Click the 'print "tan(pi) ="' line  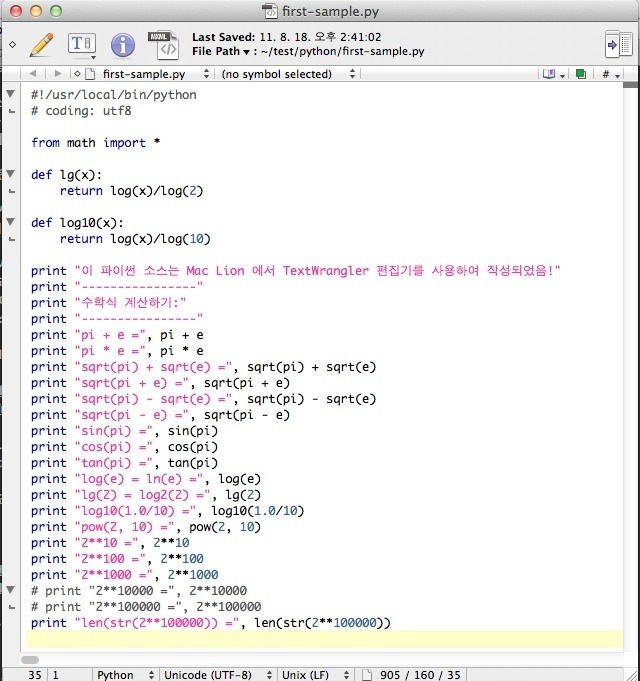(x=124, y=463)
